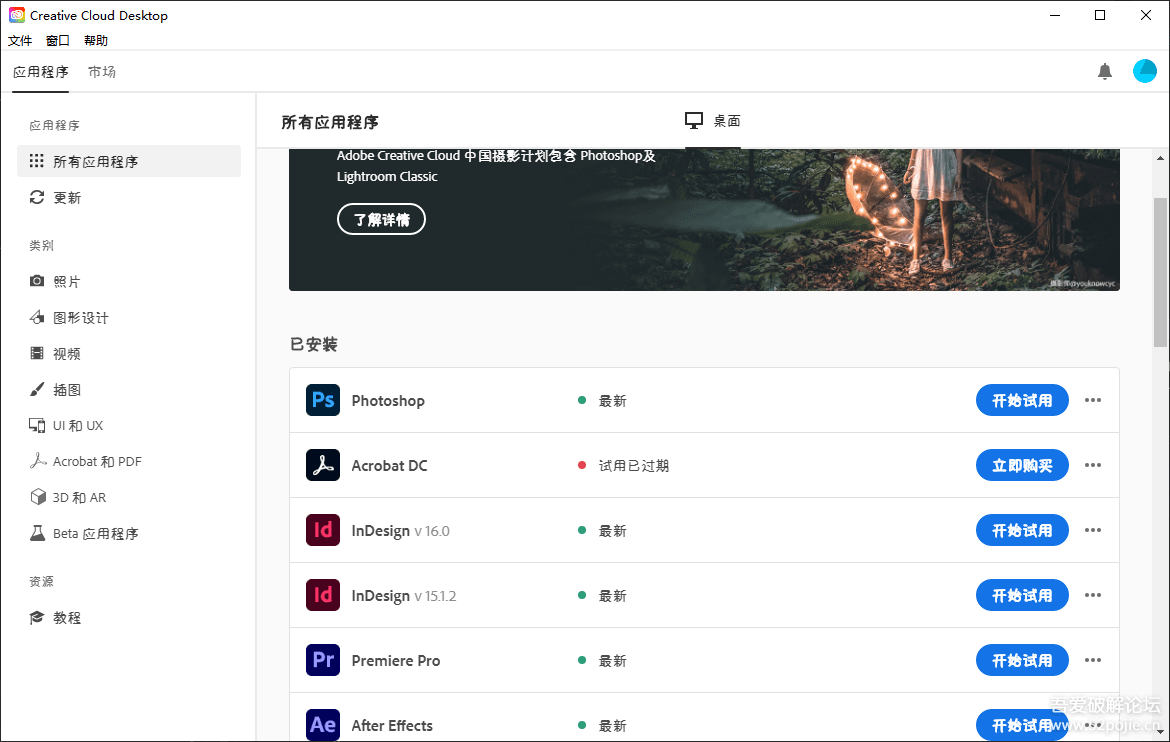1170x742 pixels.
Task: Click the 已安装 section heading
Action: click(x=313, y=344)
